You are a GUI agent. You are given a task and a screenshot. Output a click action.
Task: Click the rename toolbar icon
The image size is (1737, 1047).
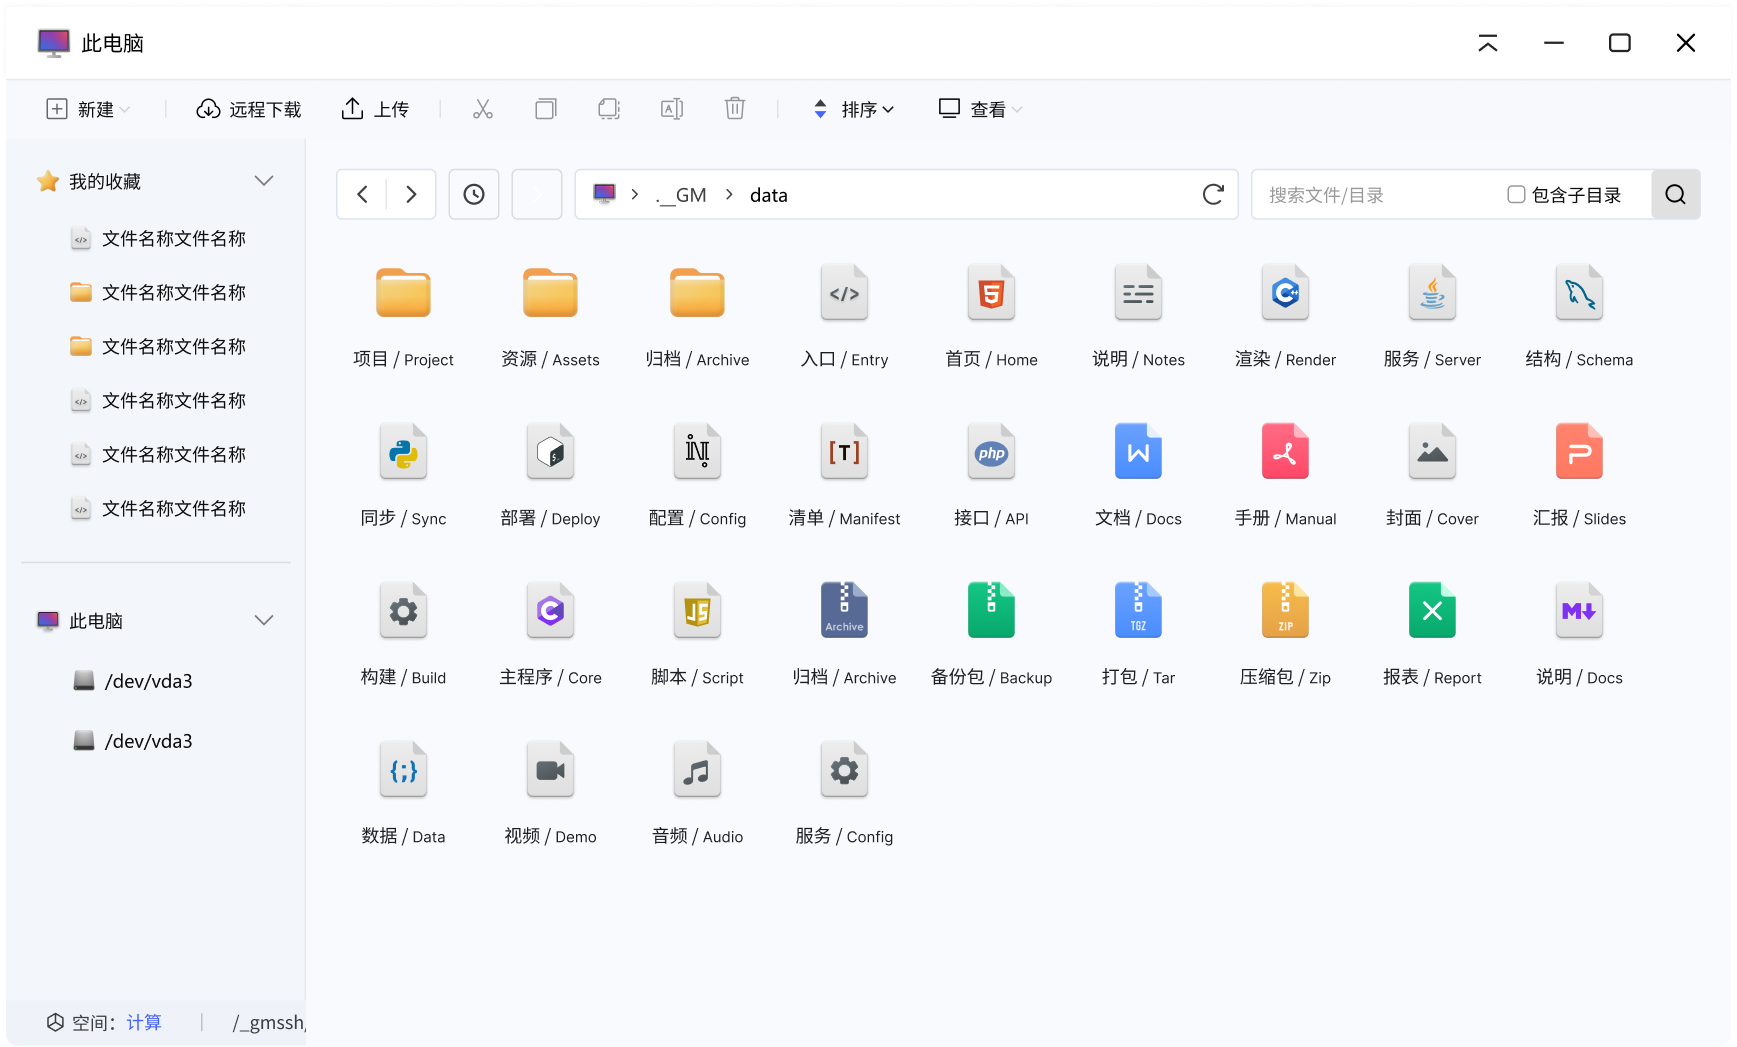[672, 109]
